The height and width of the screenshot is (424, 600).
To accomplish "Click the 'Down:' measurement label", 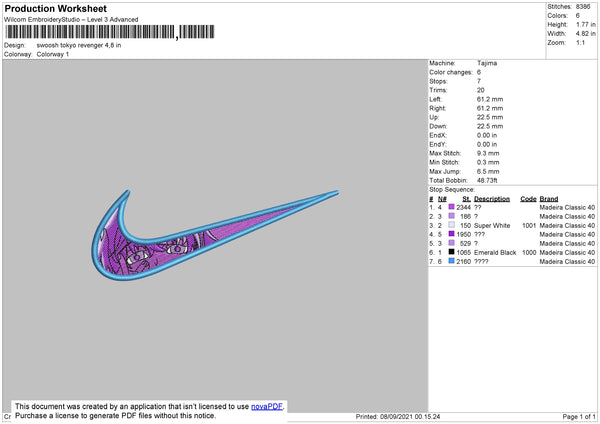I will [438, 126].
